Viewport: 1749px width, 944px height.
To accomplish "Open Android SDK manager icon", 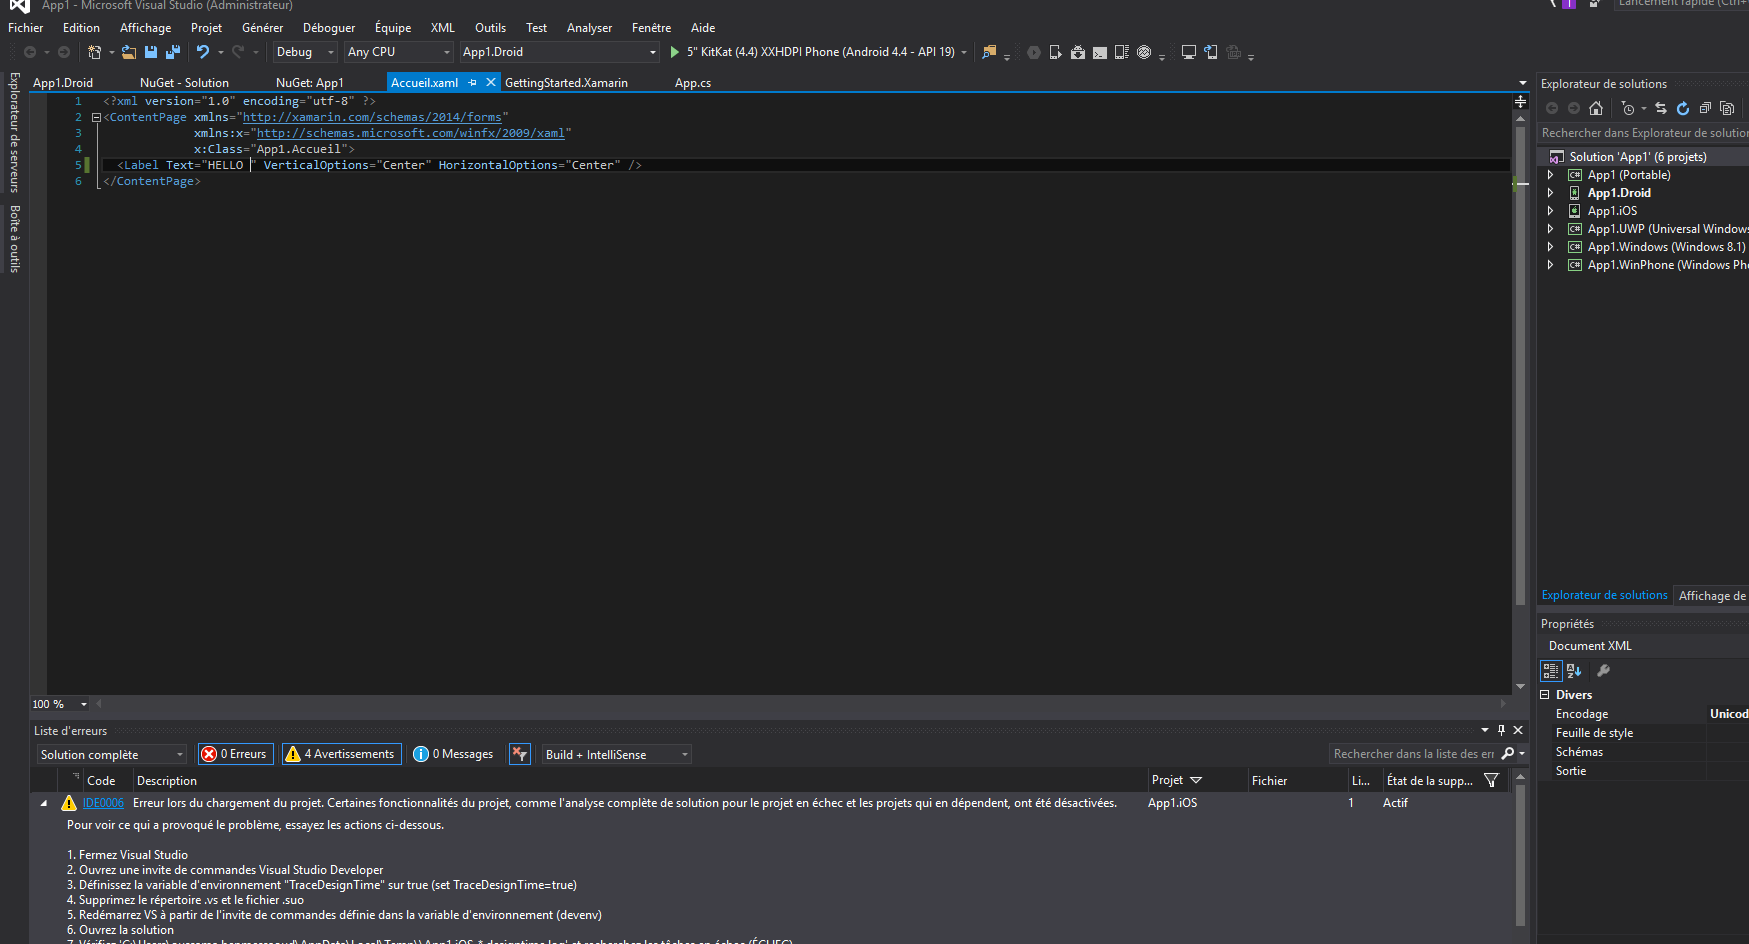I will (1078, 52).
